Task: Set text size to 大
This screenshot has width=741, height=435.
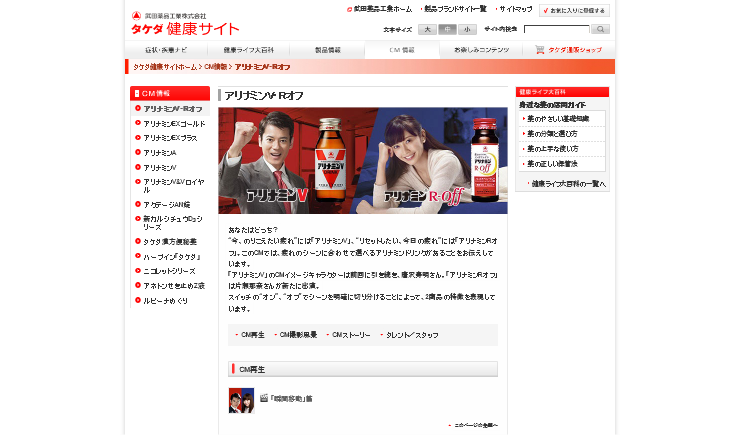Action: pos(427,29)
